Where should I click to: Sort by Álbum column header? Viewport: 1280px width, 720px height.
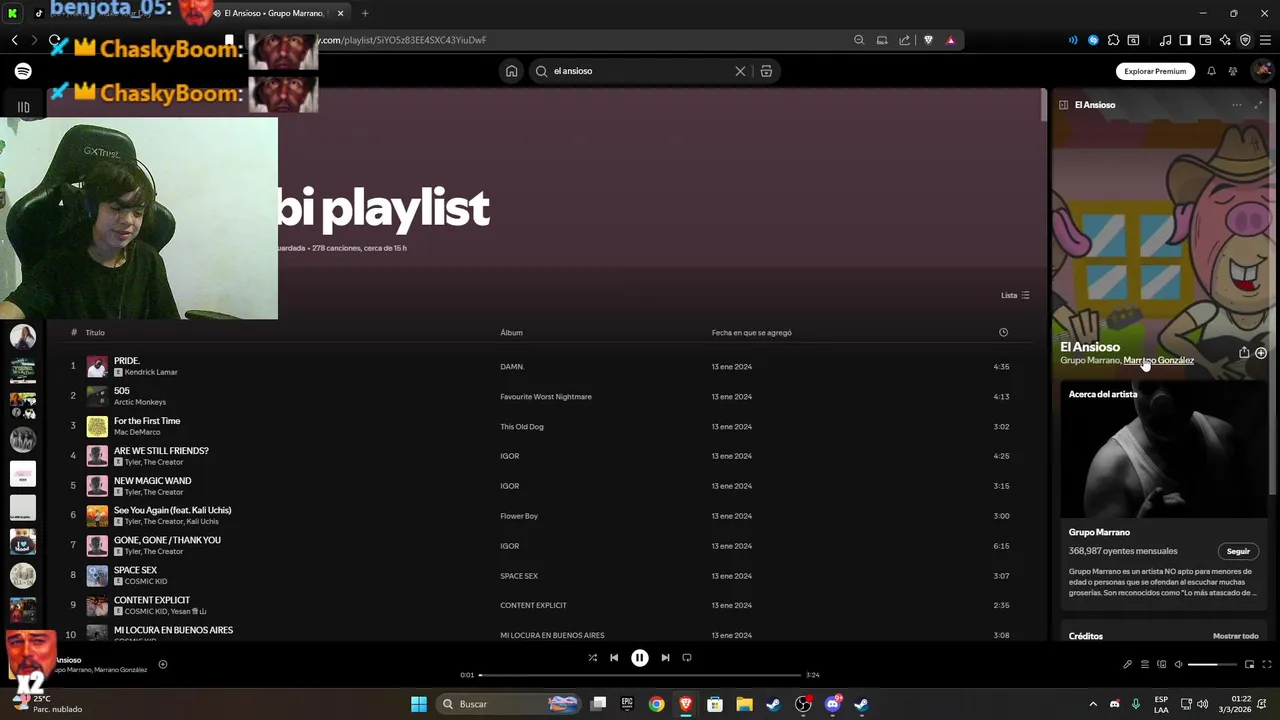(x=511, y=332)
